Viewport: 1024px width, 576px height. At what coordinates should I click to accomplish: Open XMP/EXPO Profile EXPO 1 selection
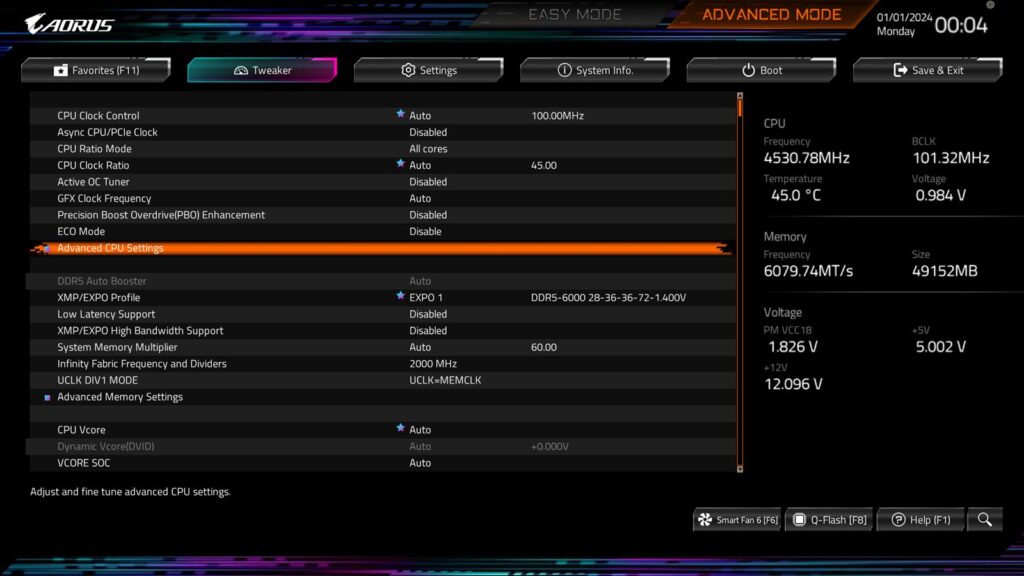(426, 298)
